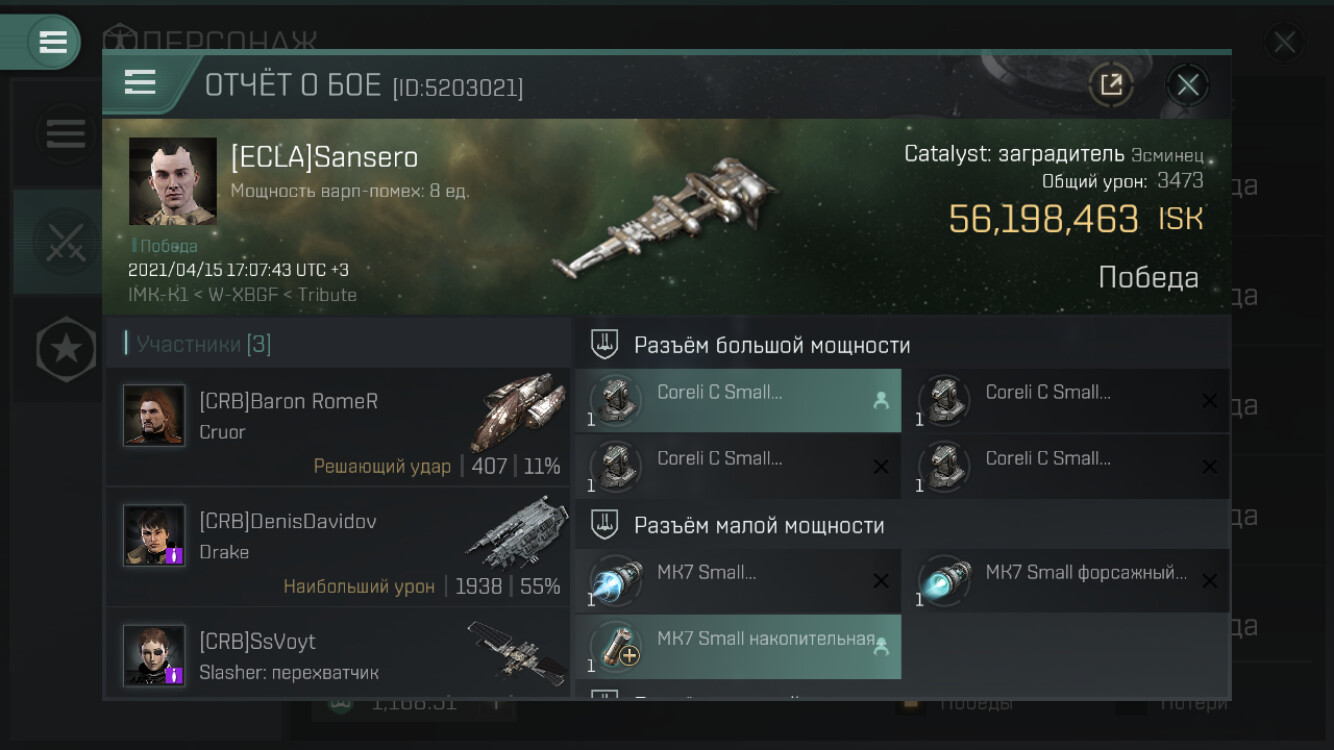Viewport: 1334px width, 750px height.
Task: Open Baron RomeR's portrait
Action: coord(154,415)
